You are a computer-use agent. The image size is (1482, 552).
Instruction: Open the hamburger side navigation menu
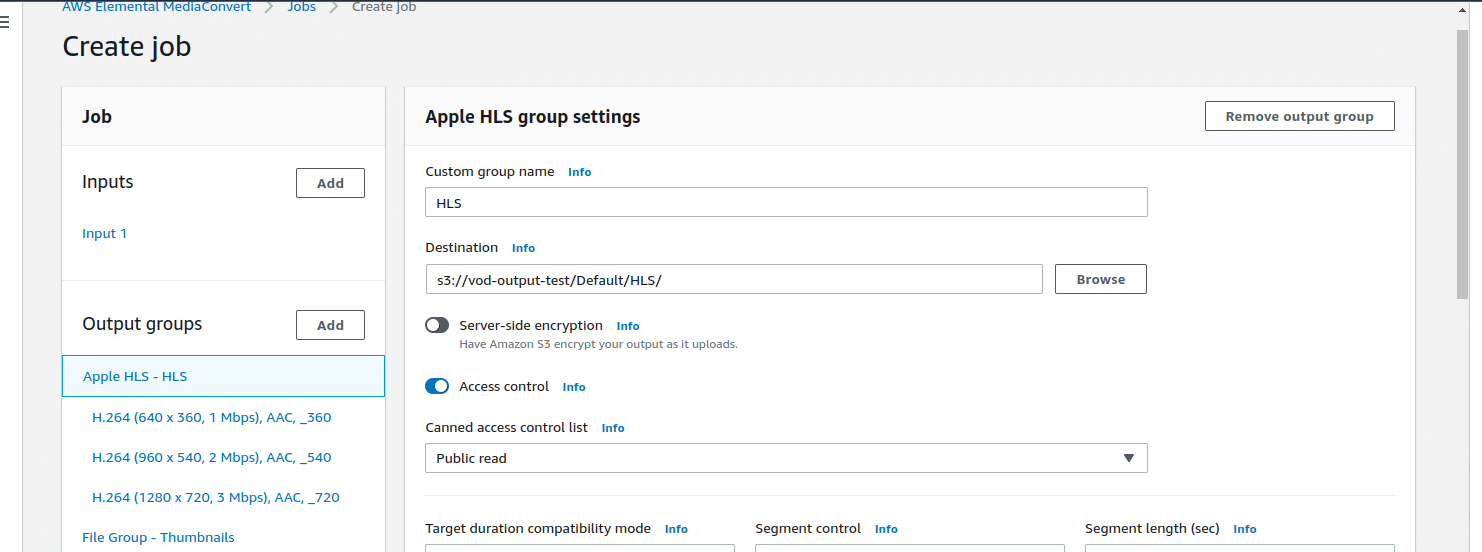[5, 24]
